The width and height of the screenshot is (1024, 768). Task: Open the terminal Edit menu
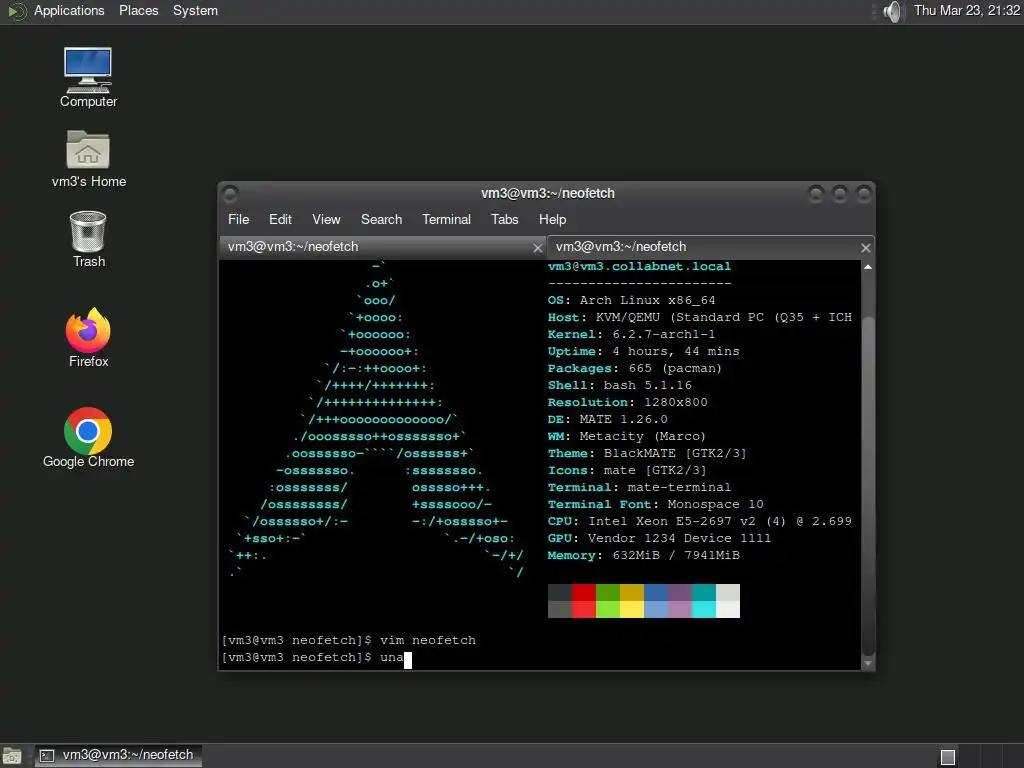pos(280,219)
